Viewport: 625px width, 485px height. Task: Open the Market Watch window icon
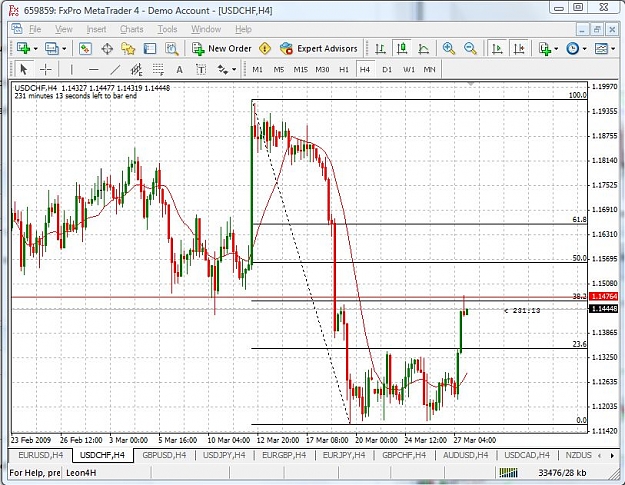point(85,49)
